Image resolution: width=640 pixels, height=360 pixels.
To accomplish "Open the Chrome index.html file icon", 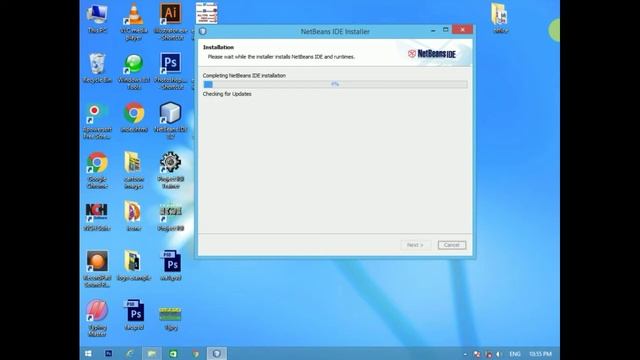I will coord(134,118).
